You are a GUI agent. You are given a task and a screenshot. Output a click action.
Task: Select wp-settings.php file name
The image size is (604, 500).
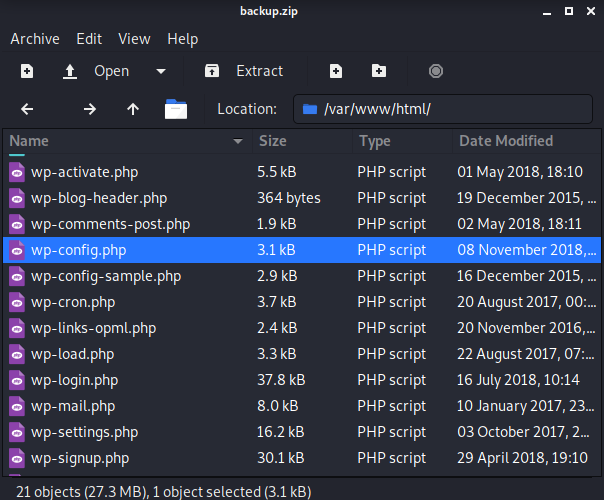(84, 432)
